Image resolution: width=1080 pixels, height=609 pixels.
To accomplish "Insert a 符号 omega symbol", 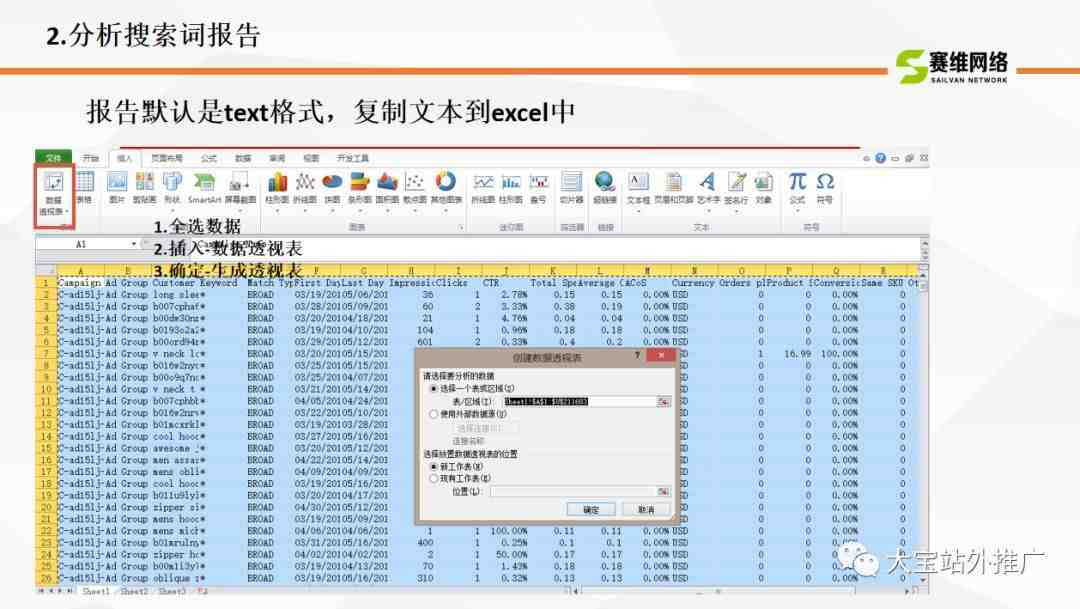I will 824,188.
